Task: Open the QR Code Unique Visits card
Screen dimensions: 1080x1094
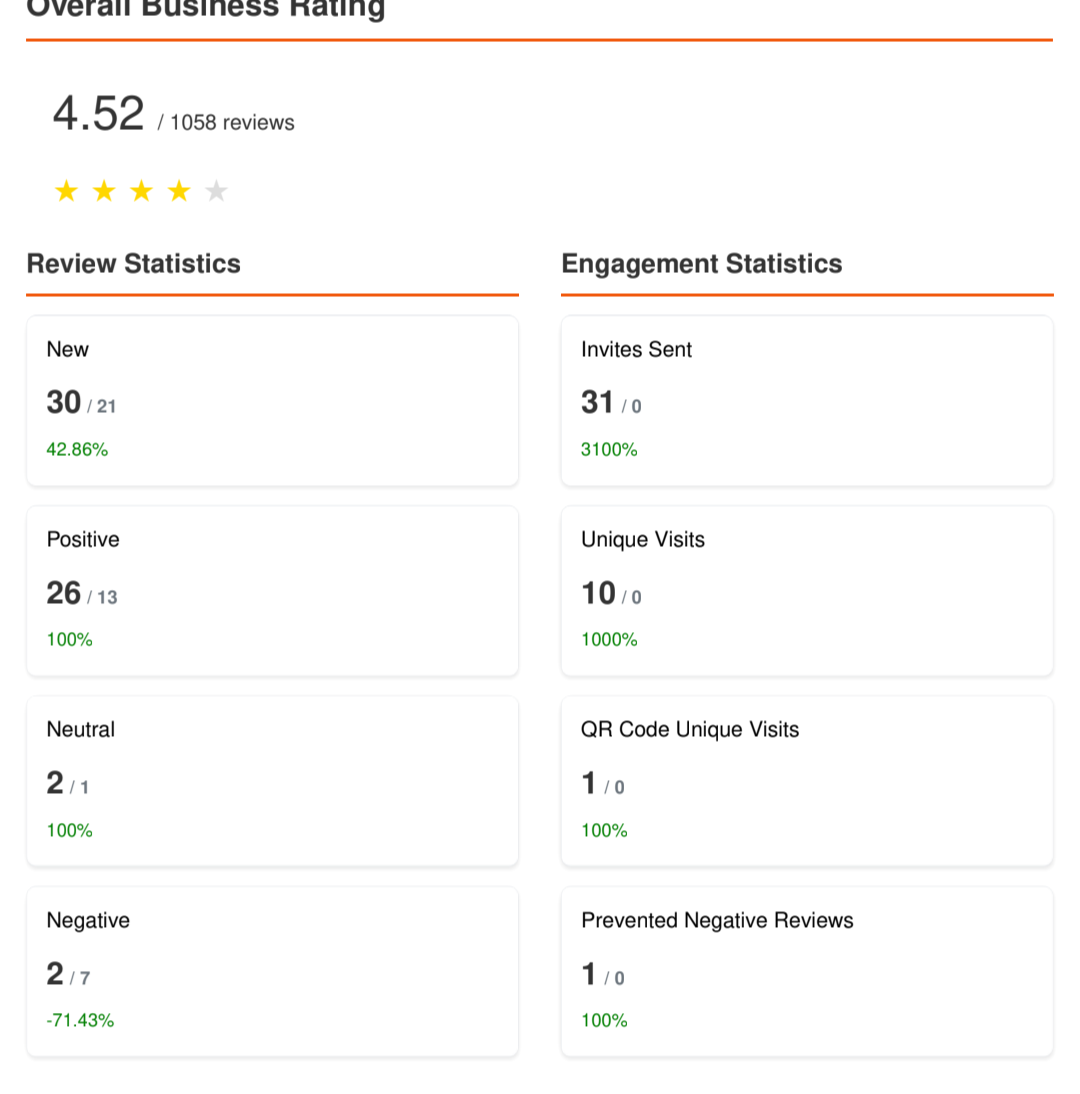Action: [807, 780]
